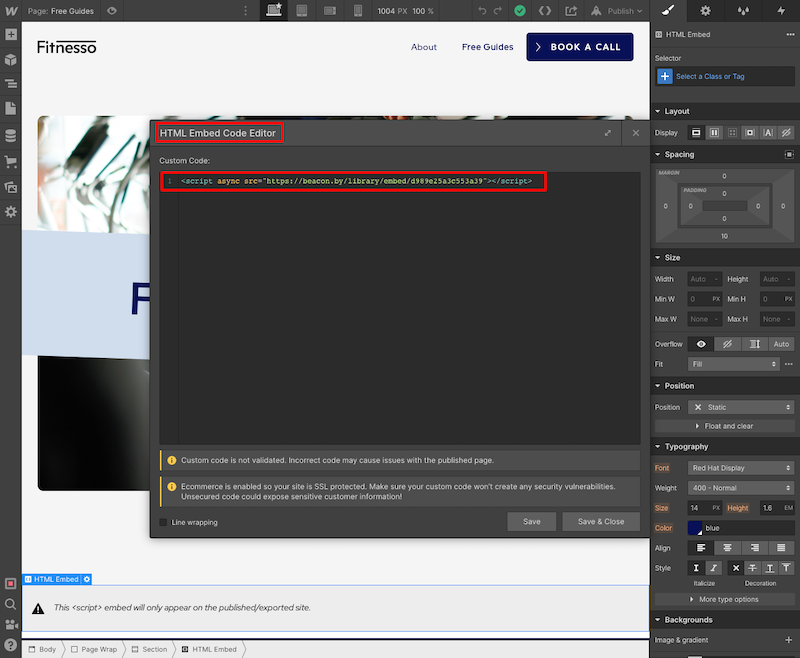Set display to inline-block
Image resolution: width=800 pixels, height=658 pixels.
tap(750, 133)
